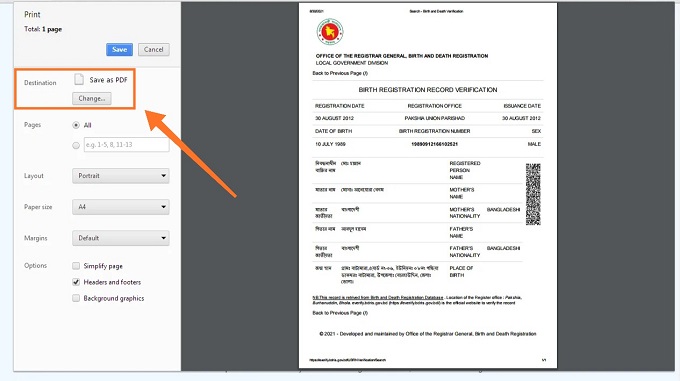680x381 pixels.
Task: Click the upper Back to Previous Page link
Action: 340,73
